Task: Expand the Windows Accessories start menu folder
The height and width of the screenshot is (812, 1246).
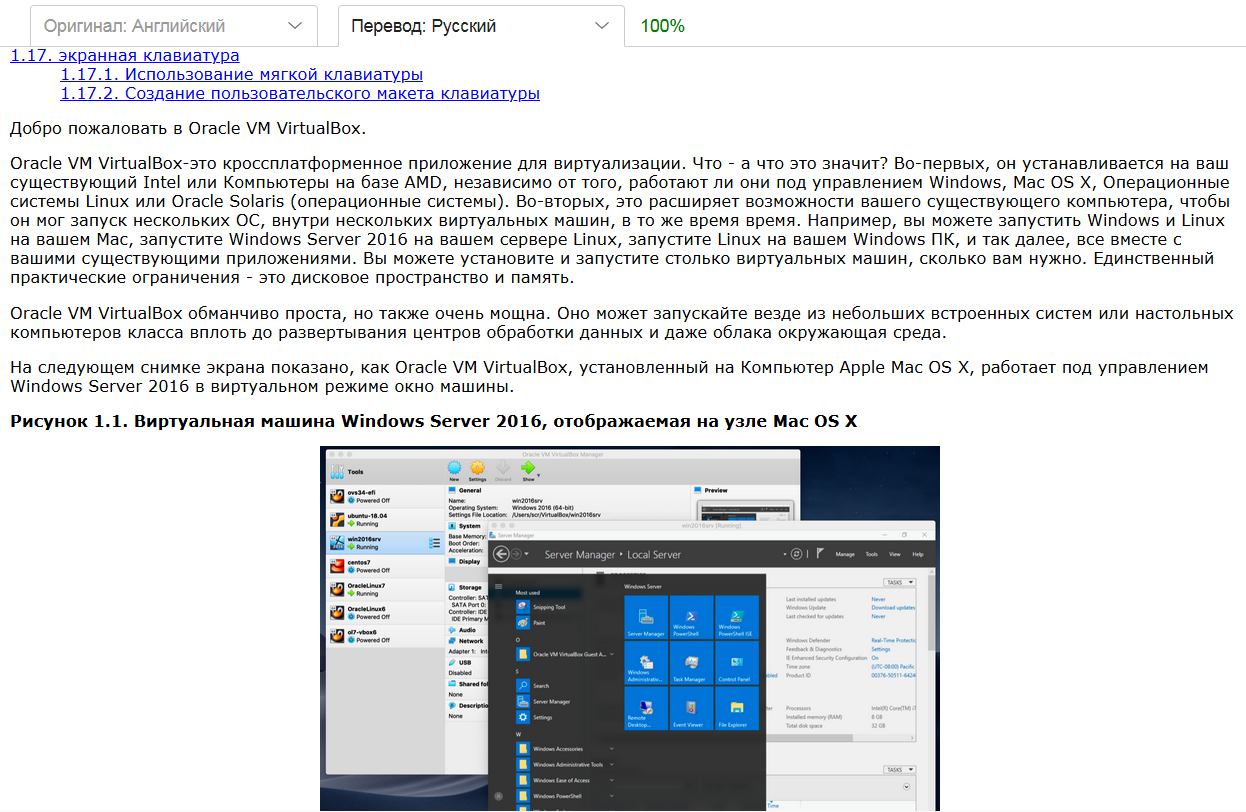Action: click(x=565, y=748)
